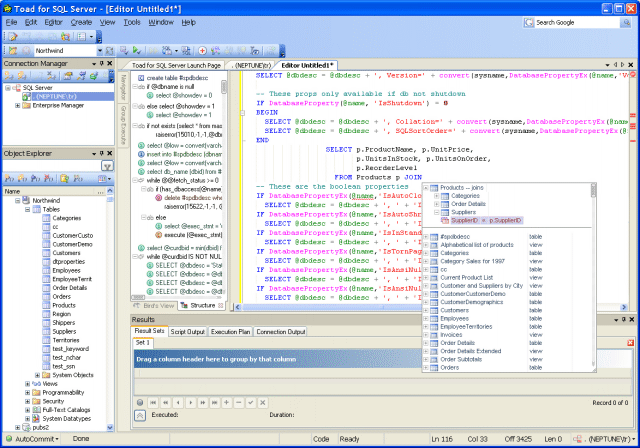Collapse the Tables node in Object Explorer
This screenshot has height=448, width=640.
(x=27, y=209)
